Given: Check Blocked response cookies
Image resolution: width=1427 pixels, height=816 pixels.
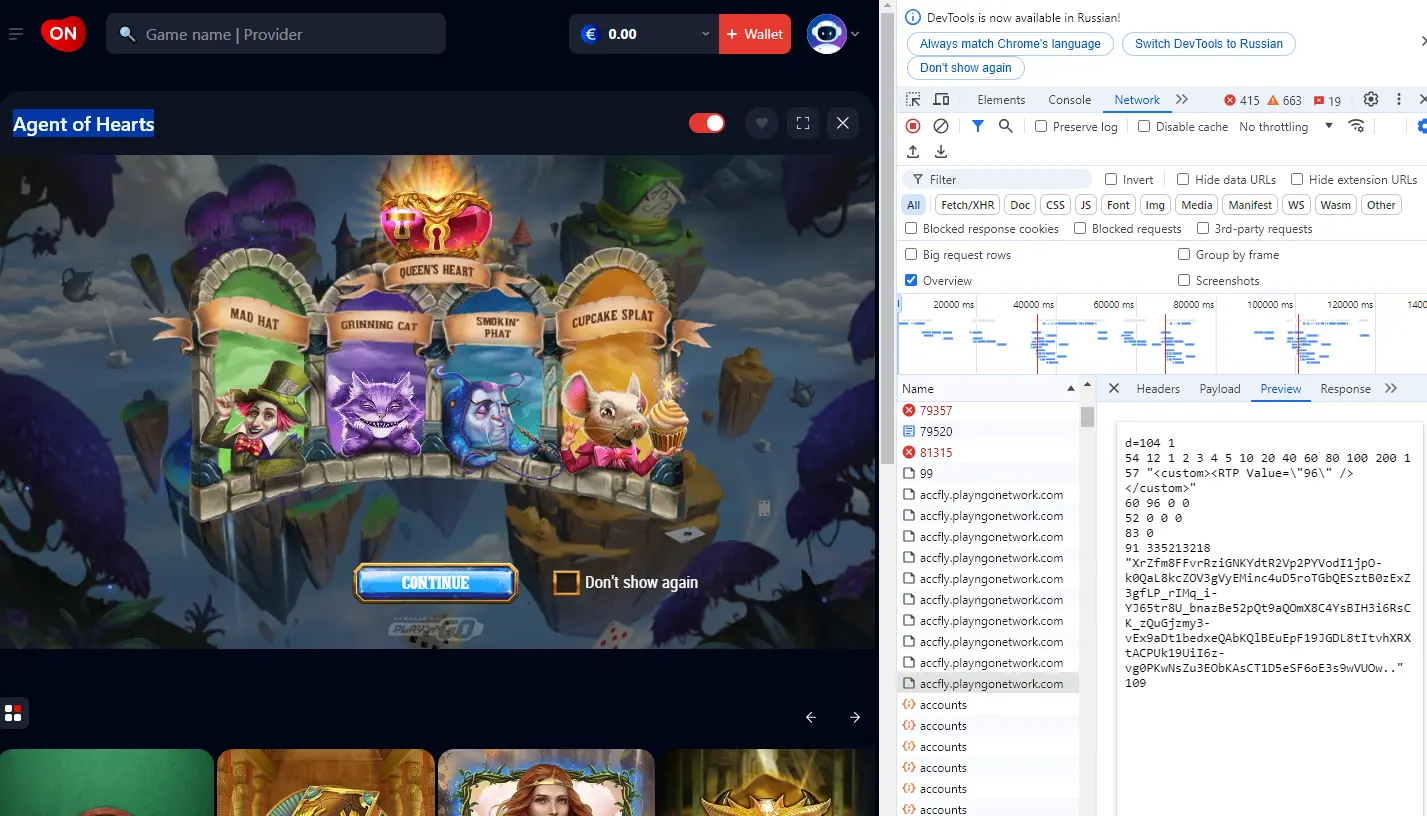Looking at the screenshot, I should 911,229.
